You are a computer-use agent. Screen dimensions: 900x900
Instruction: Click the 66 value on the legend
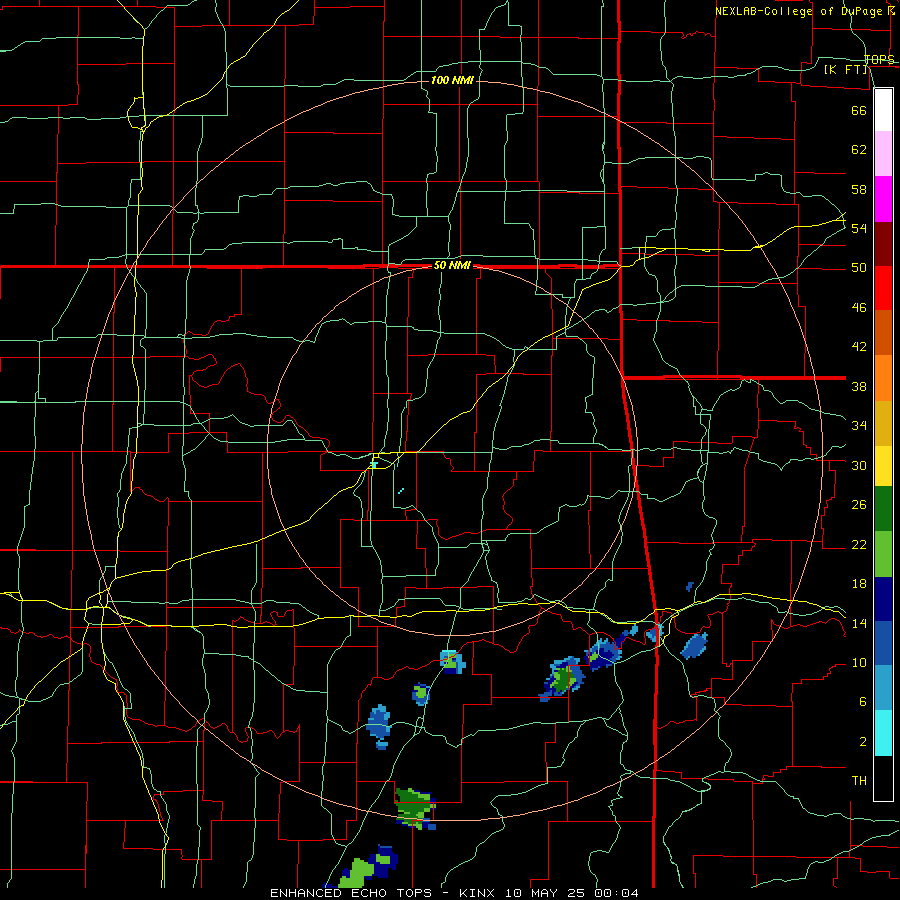pyautogui.click(x=859, y=110)
